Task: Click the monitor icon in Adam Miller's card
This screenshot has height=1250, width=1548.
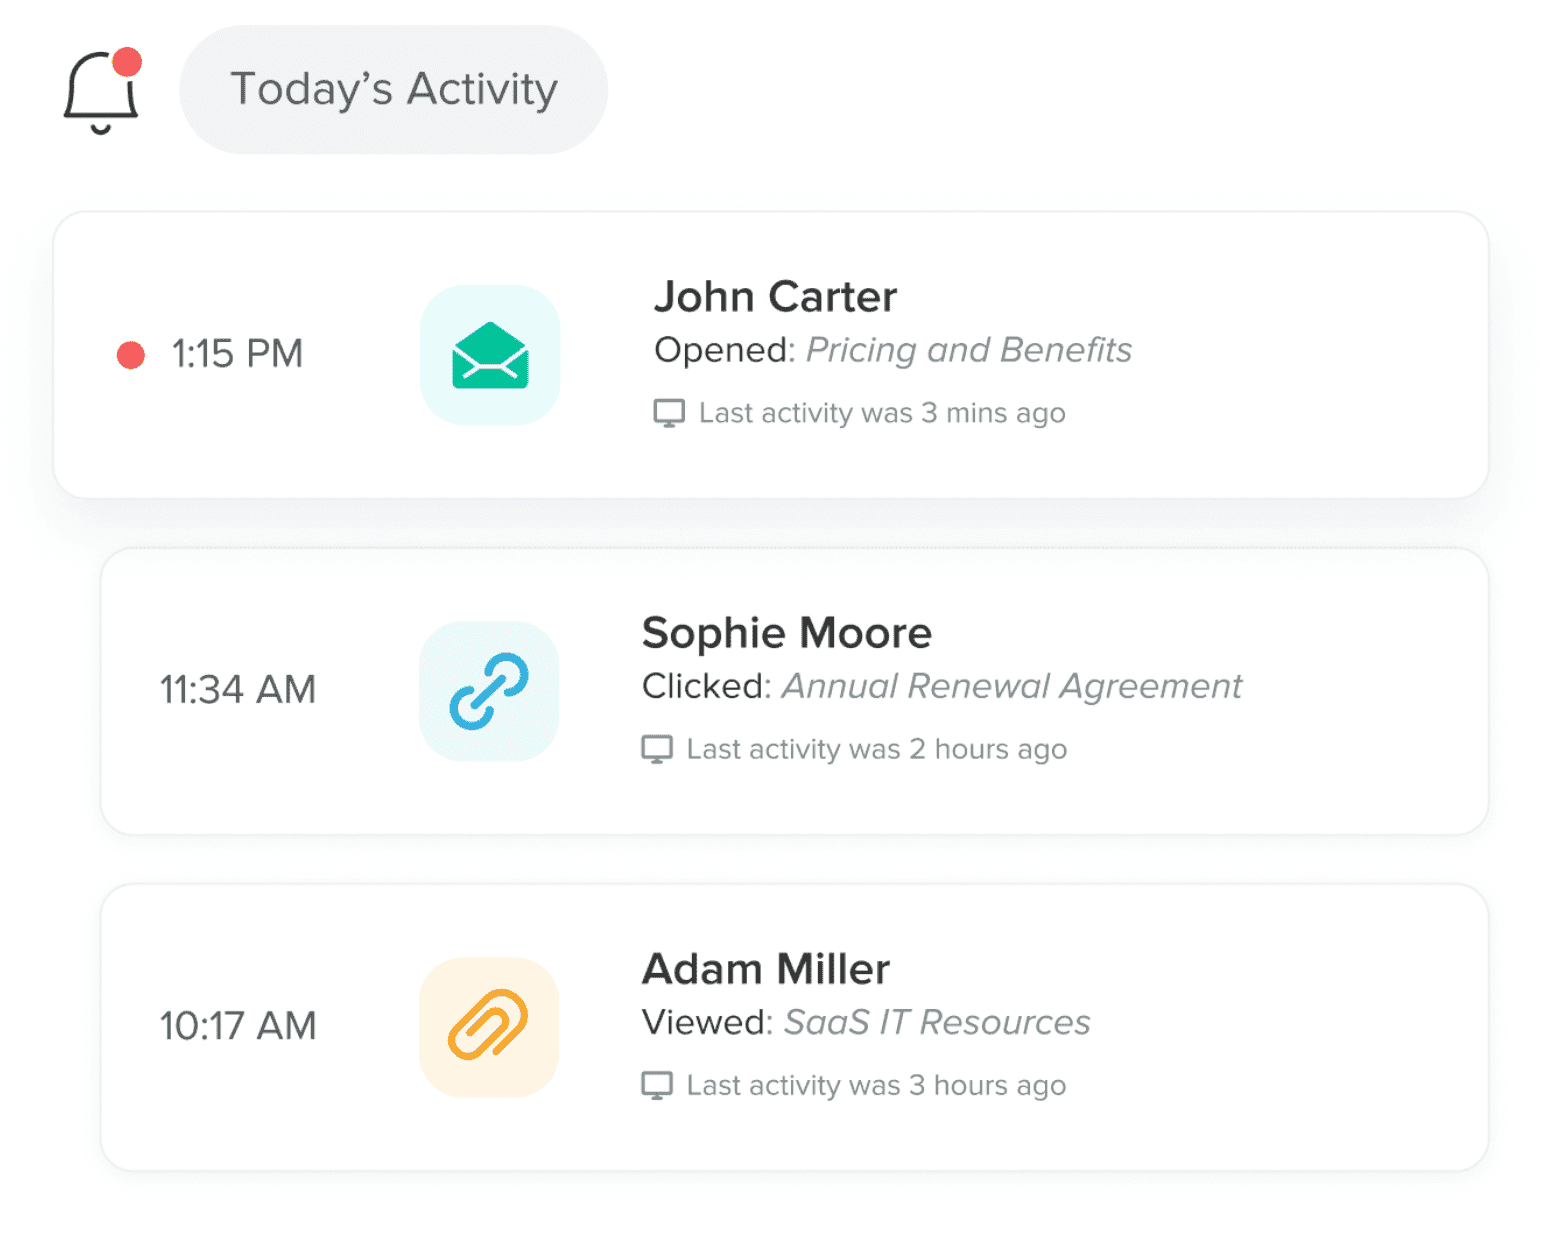Action: (657, 1085)
